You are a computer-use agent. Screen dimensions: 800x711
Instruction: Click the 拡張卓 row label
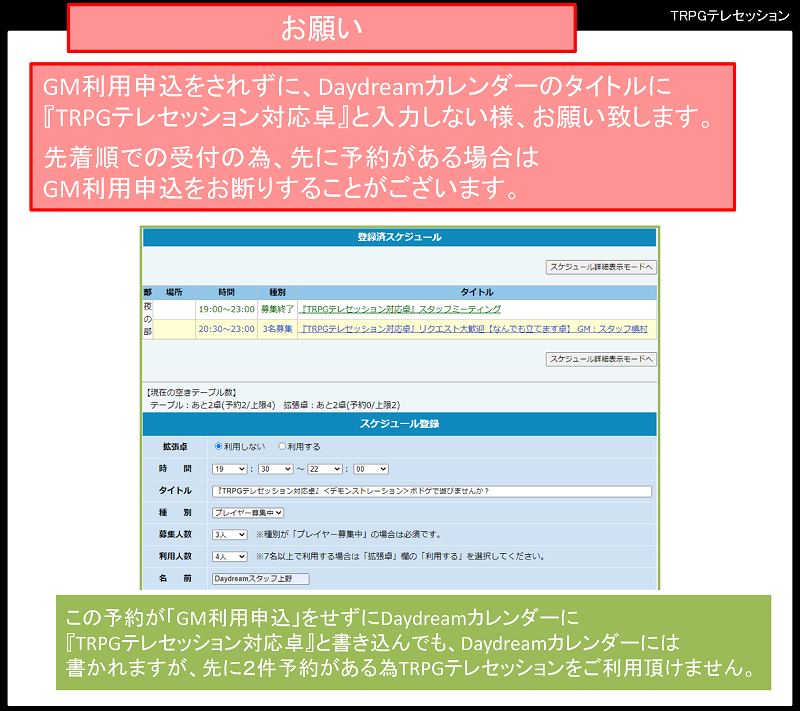pyautogui.click(x=174, y=447)
